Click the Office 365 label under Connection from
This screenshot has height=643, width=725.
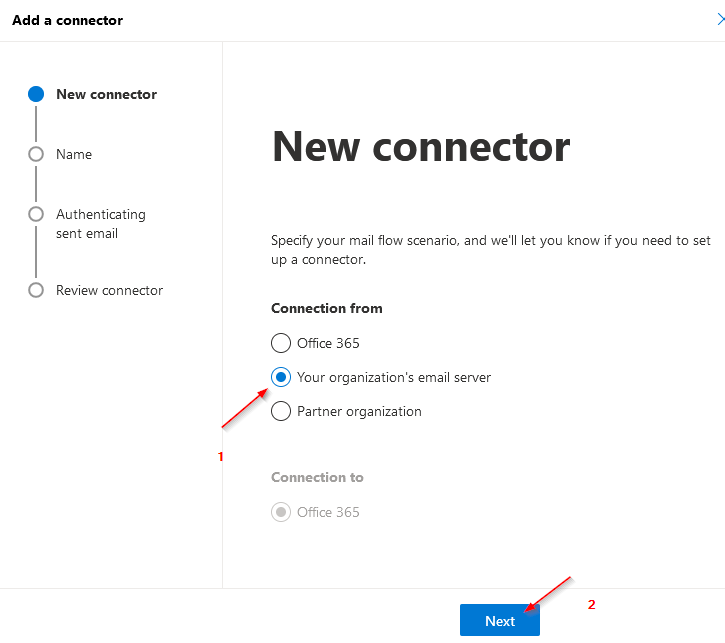pos(328,343)
